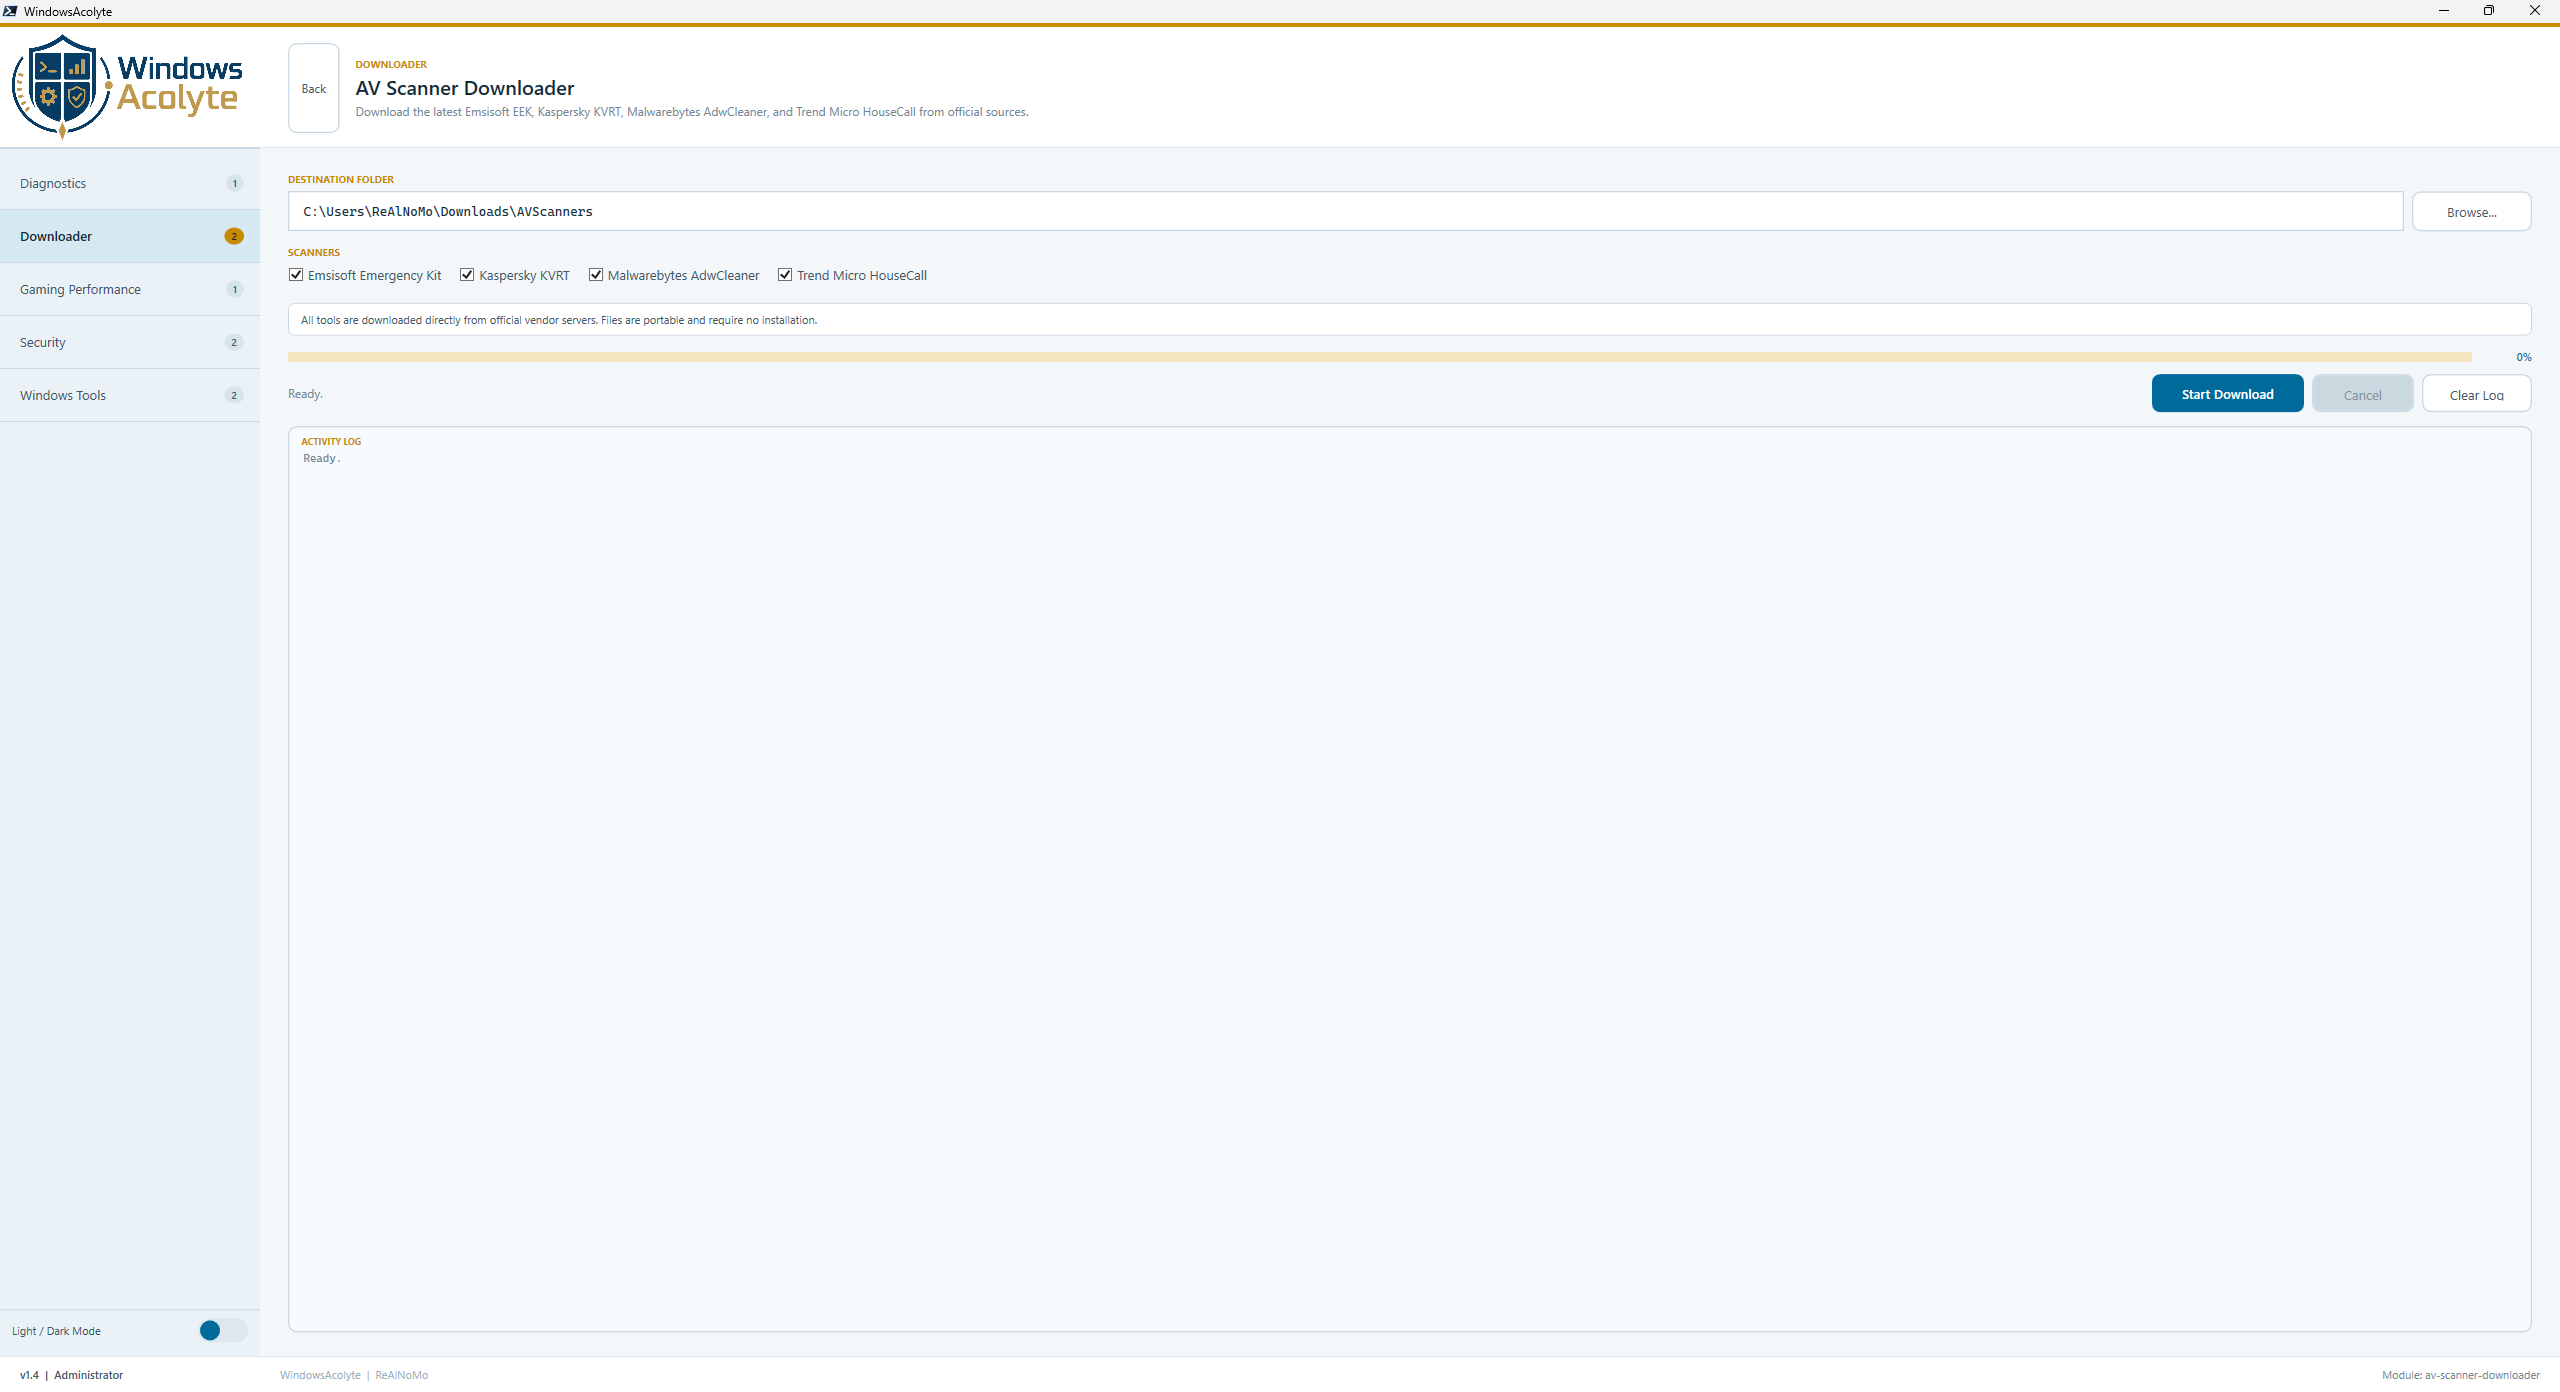The height and width of the screenshot is (1392, 2560).
Task: Click the 0% progress percentage text
Action: [2524, 357]
